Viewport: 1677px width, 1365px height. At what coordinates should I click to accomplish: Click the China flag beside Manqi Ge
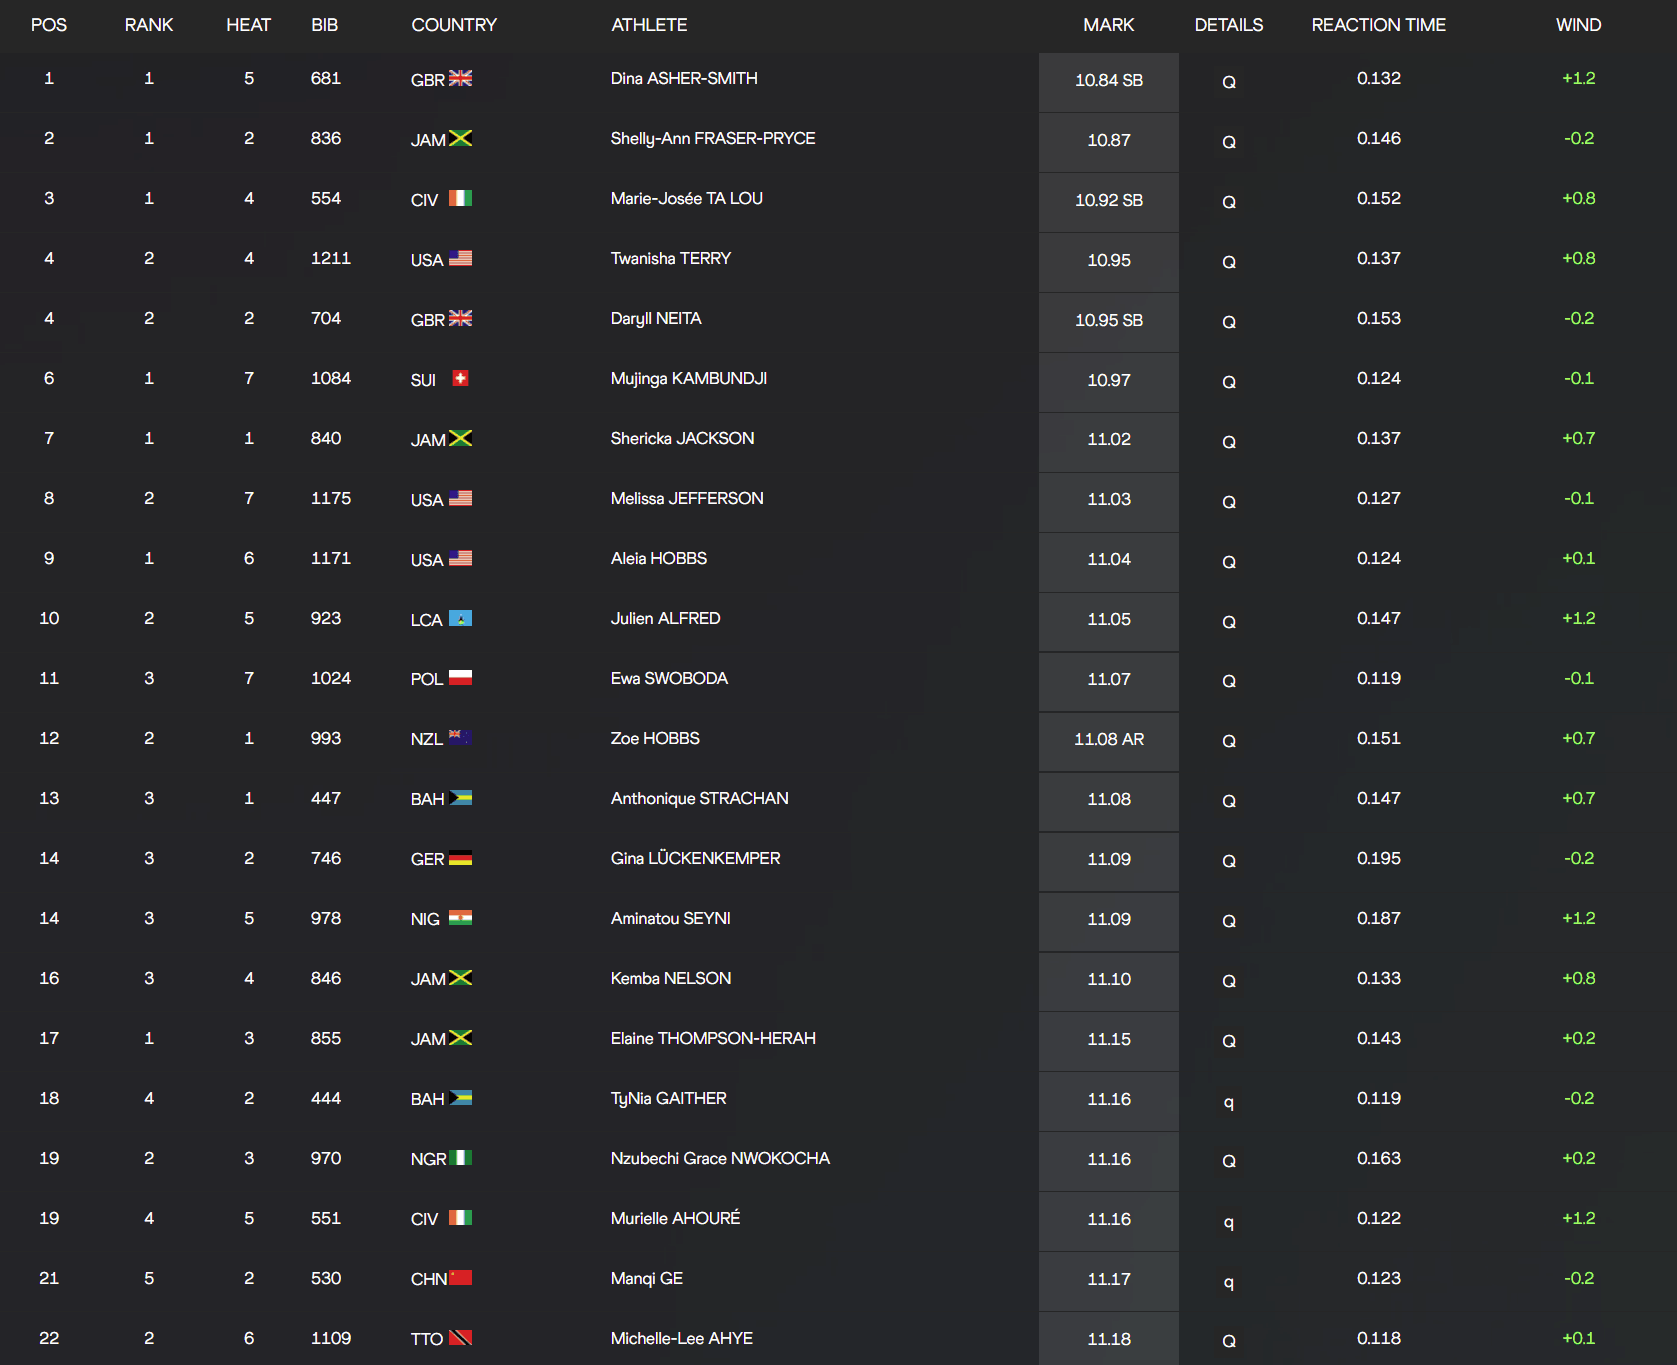click(x=460, y=1278)
